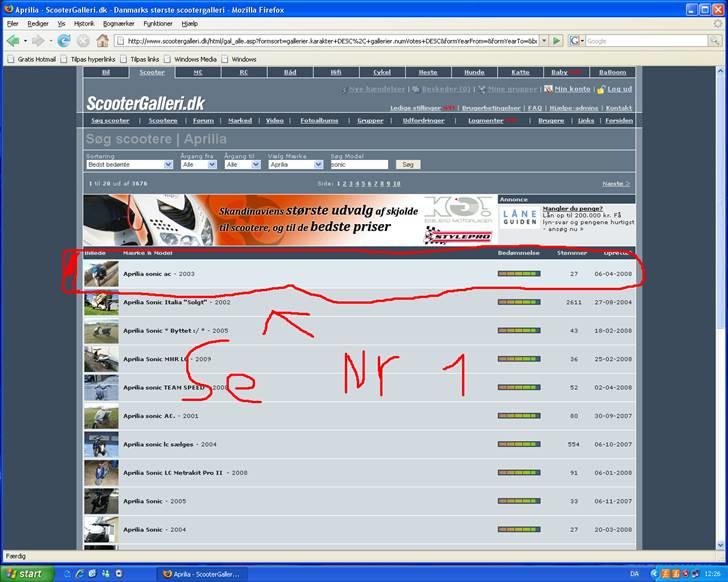Go to the Home page icon
This screenshot has height=582, width=728.
[x=102, y=41]
